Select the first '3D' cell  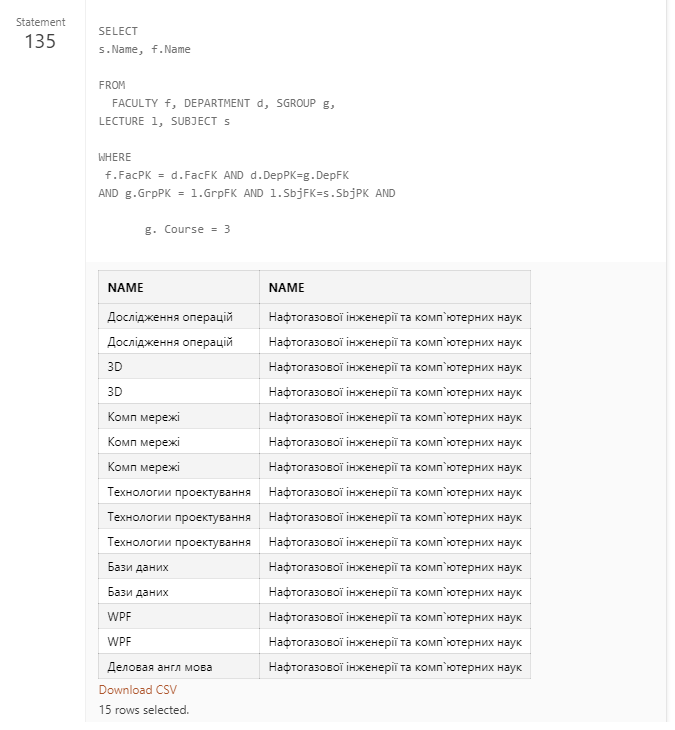click(x=115, y=367)
